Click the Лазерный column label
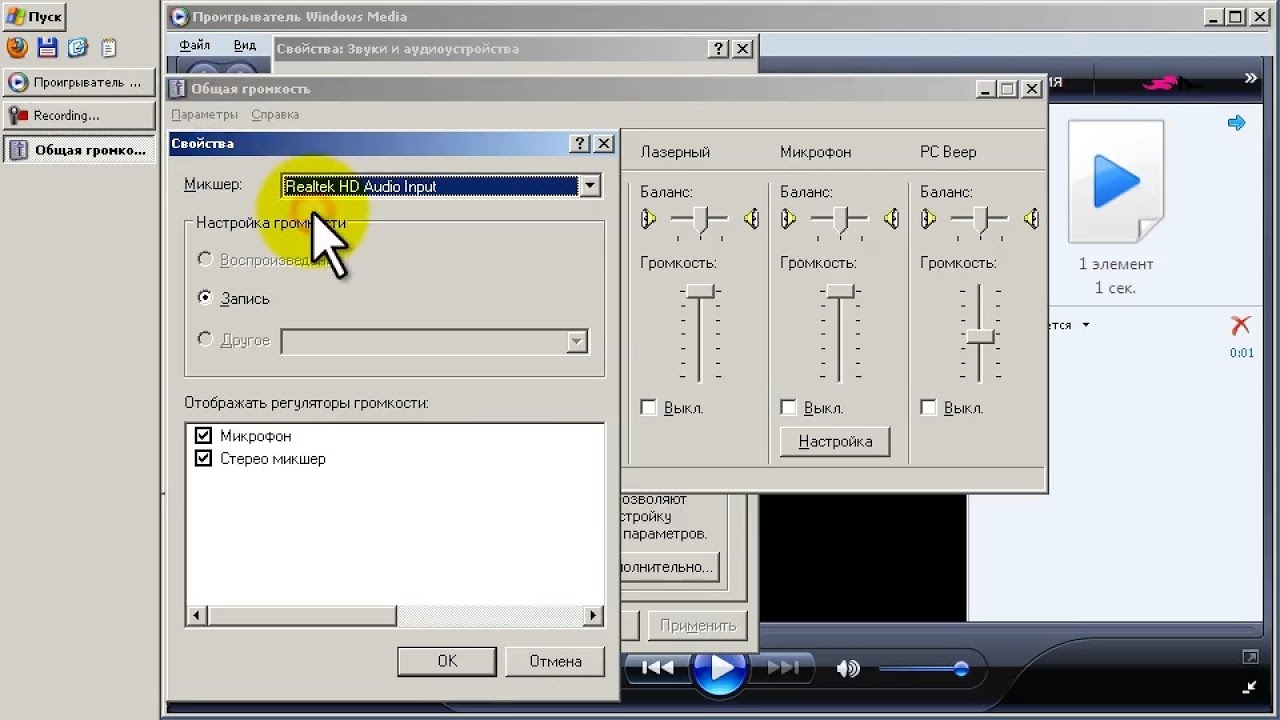 (x=675, y=152)
